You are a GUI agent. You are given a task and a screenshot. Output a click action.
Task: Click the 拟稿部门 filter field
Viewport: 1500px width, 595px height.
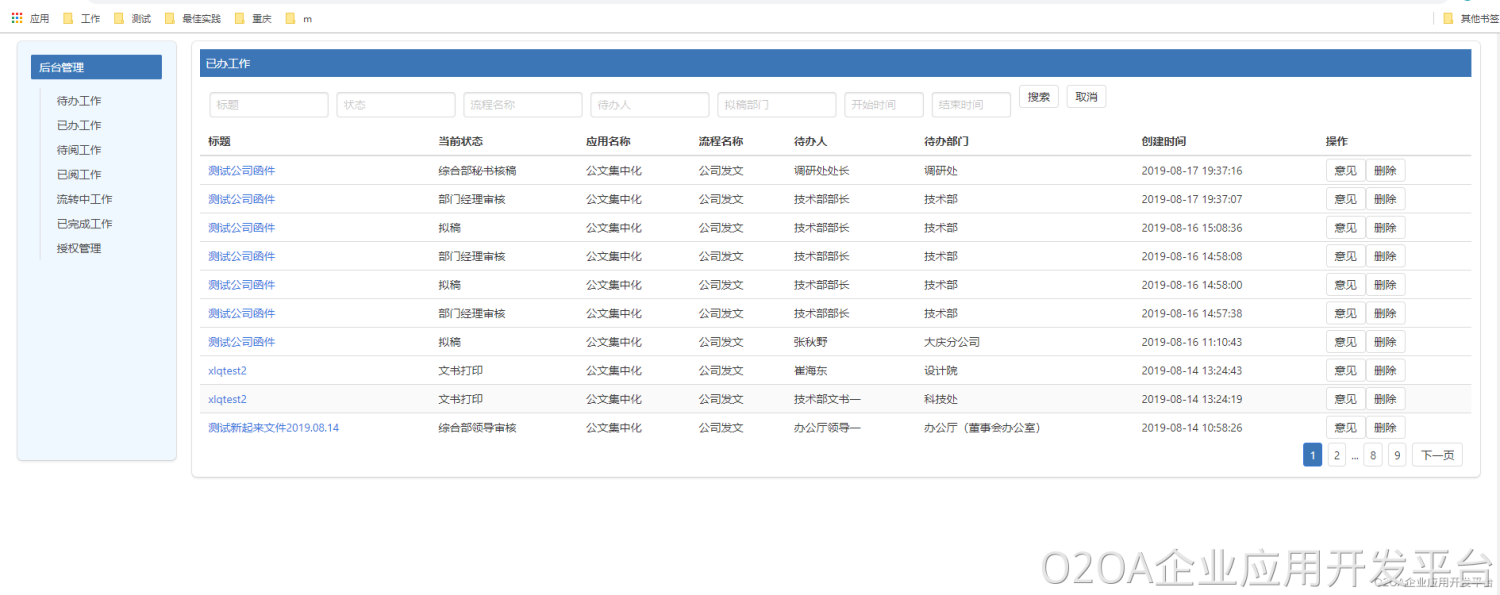776,105
